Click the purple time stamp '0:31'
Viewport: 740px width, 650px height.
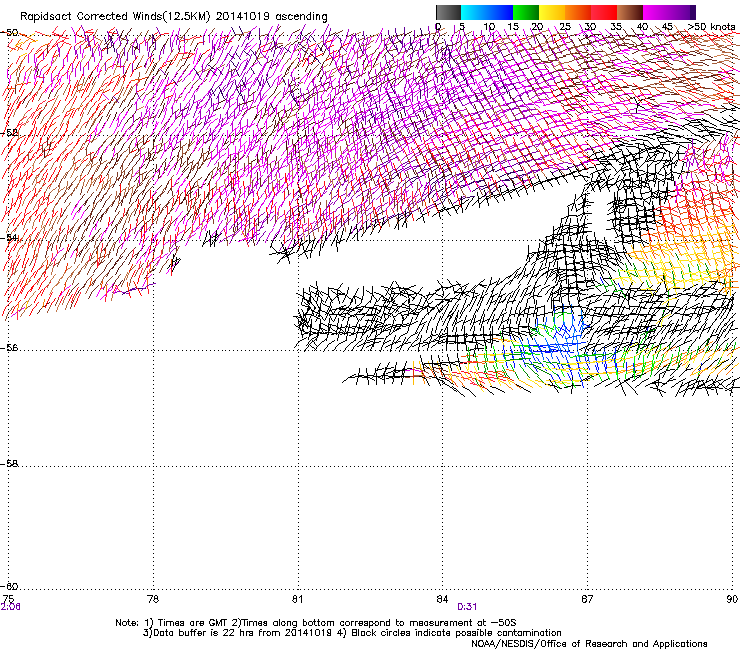click(x=467, y=607)
